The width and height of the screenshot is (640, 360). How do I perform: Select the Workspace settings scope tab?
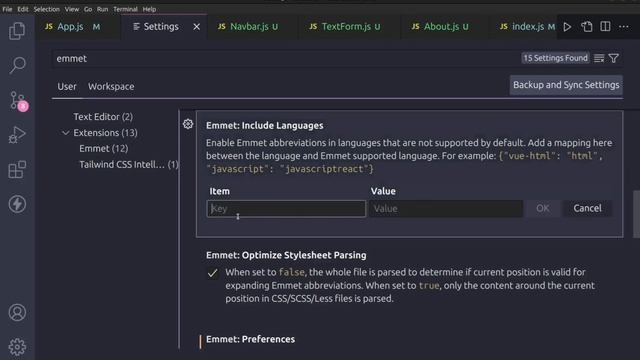111,87
